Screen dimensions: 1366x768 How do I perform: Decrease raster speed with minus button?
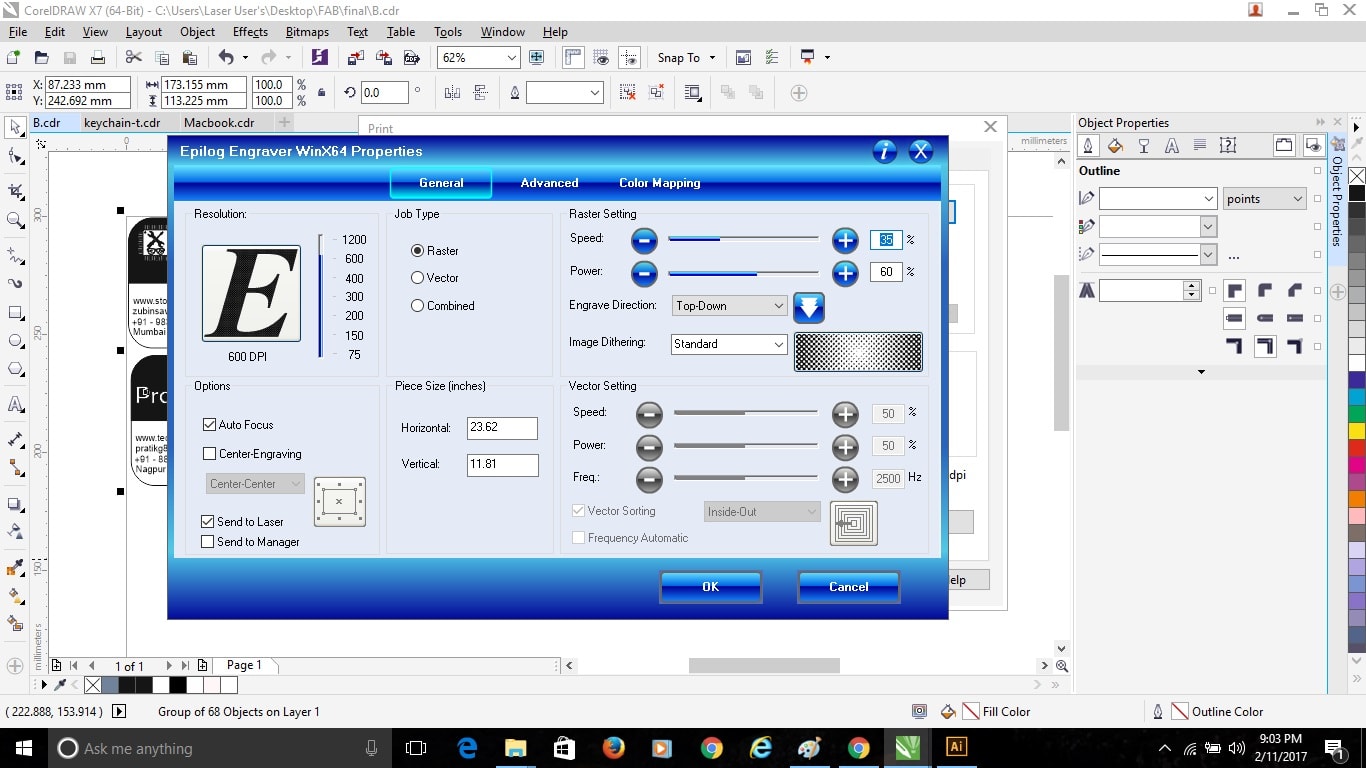pos(645,240)
